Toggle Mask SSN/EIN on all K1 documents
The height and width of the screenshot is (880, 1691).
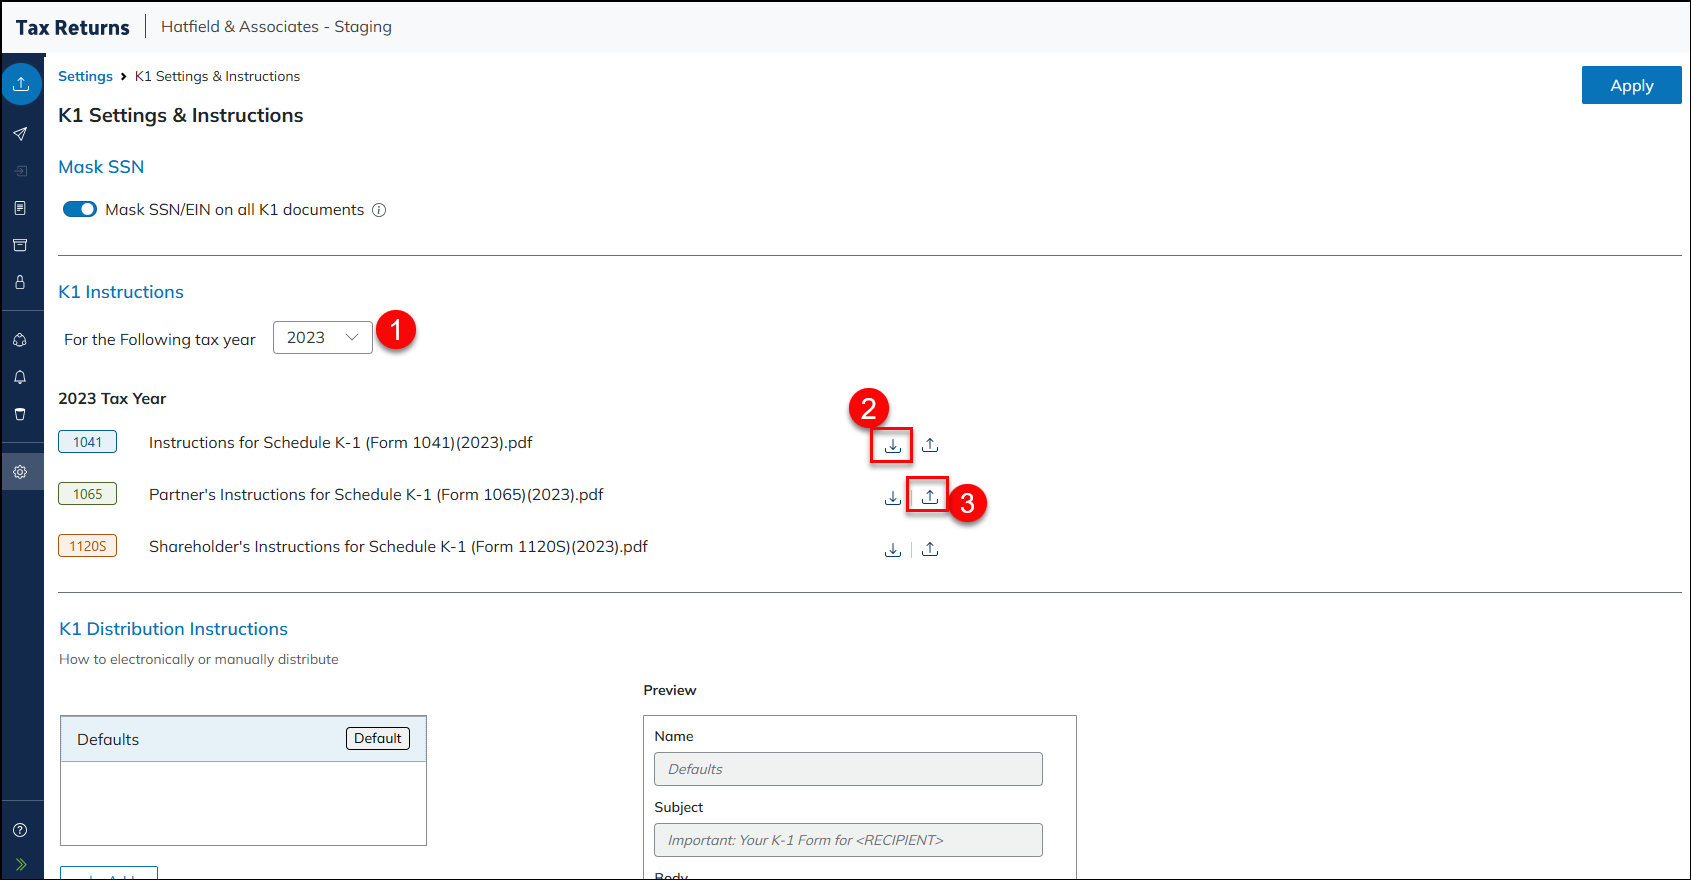[x=80, y=209]
